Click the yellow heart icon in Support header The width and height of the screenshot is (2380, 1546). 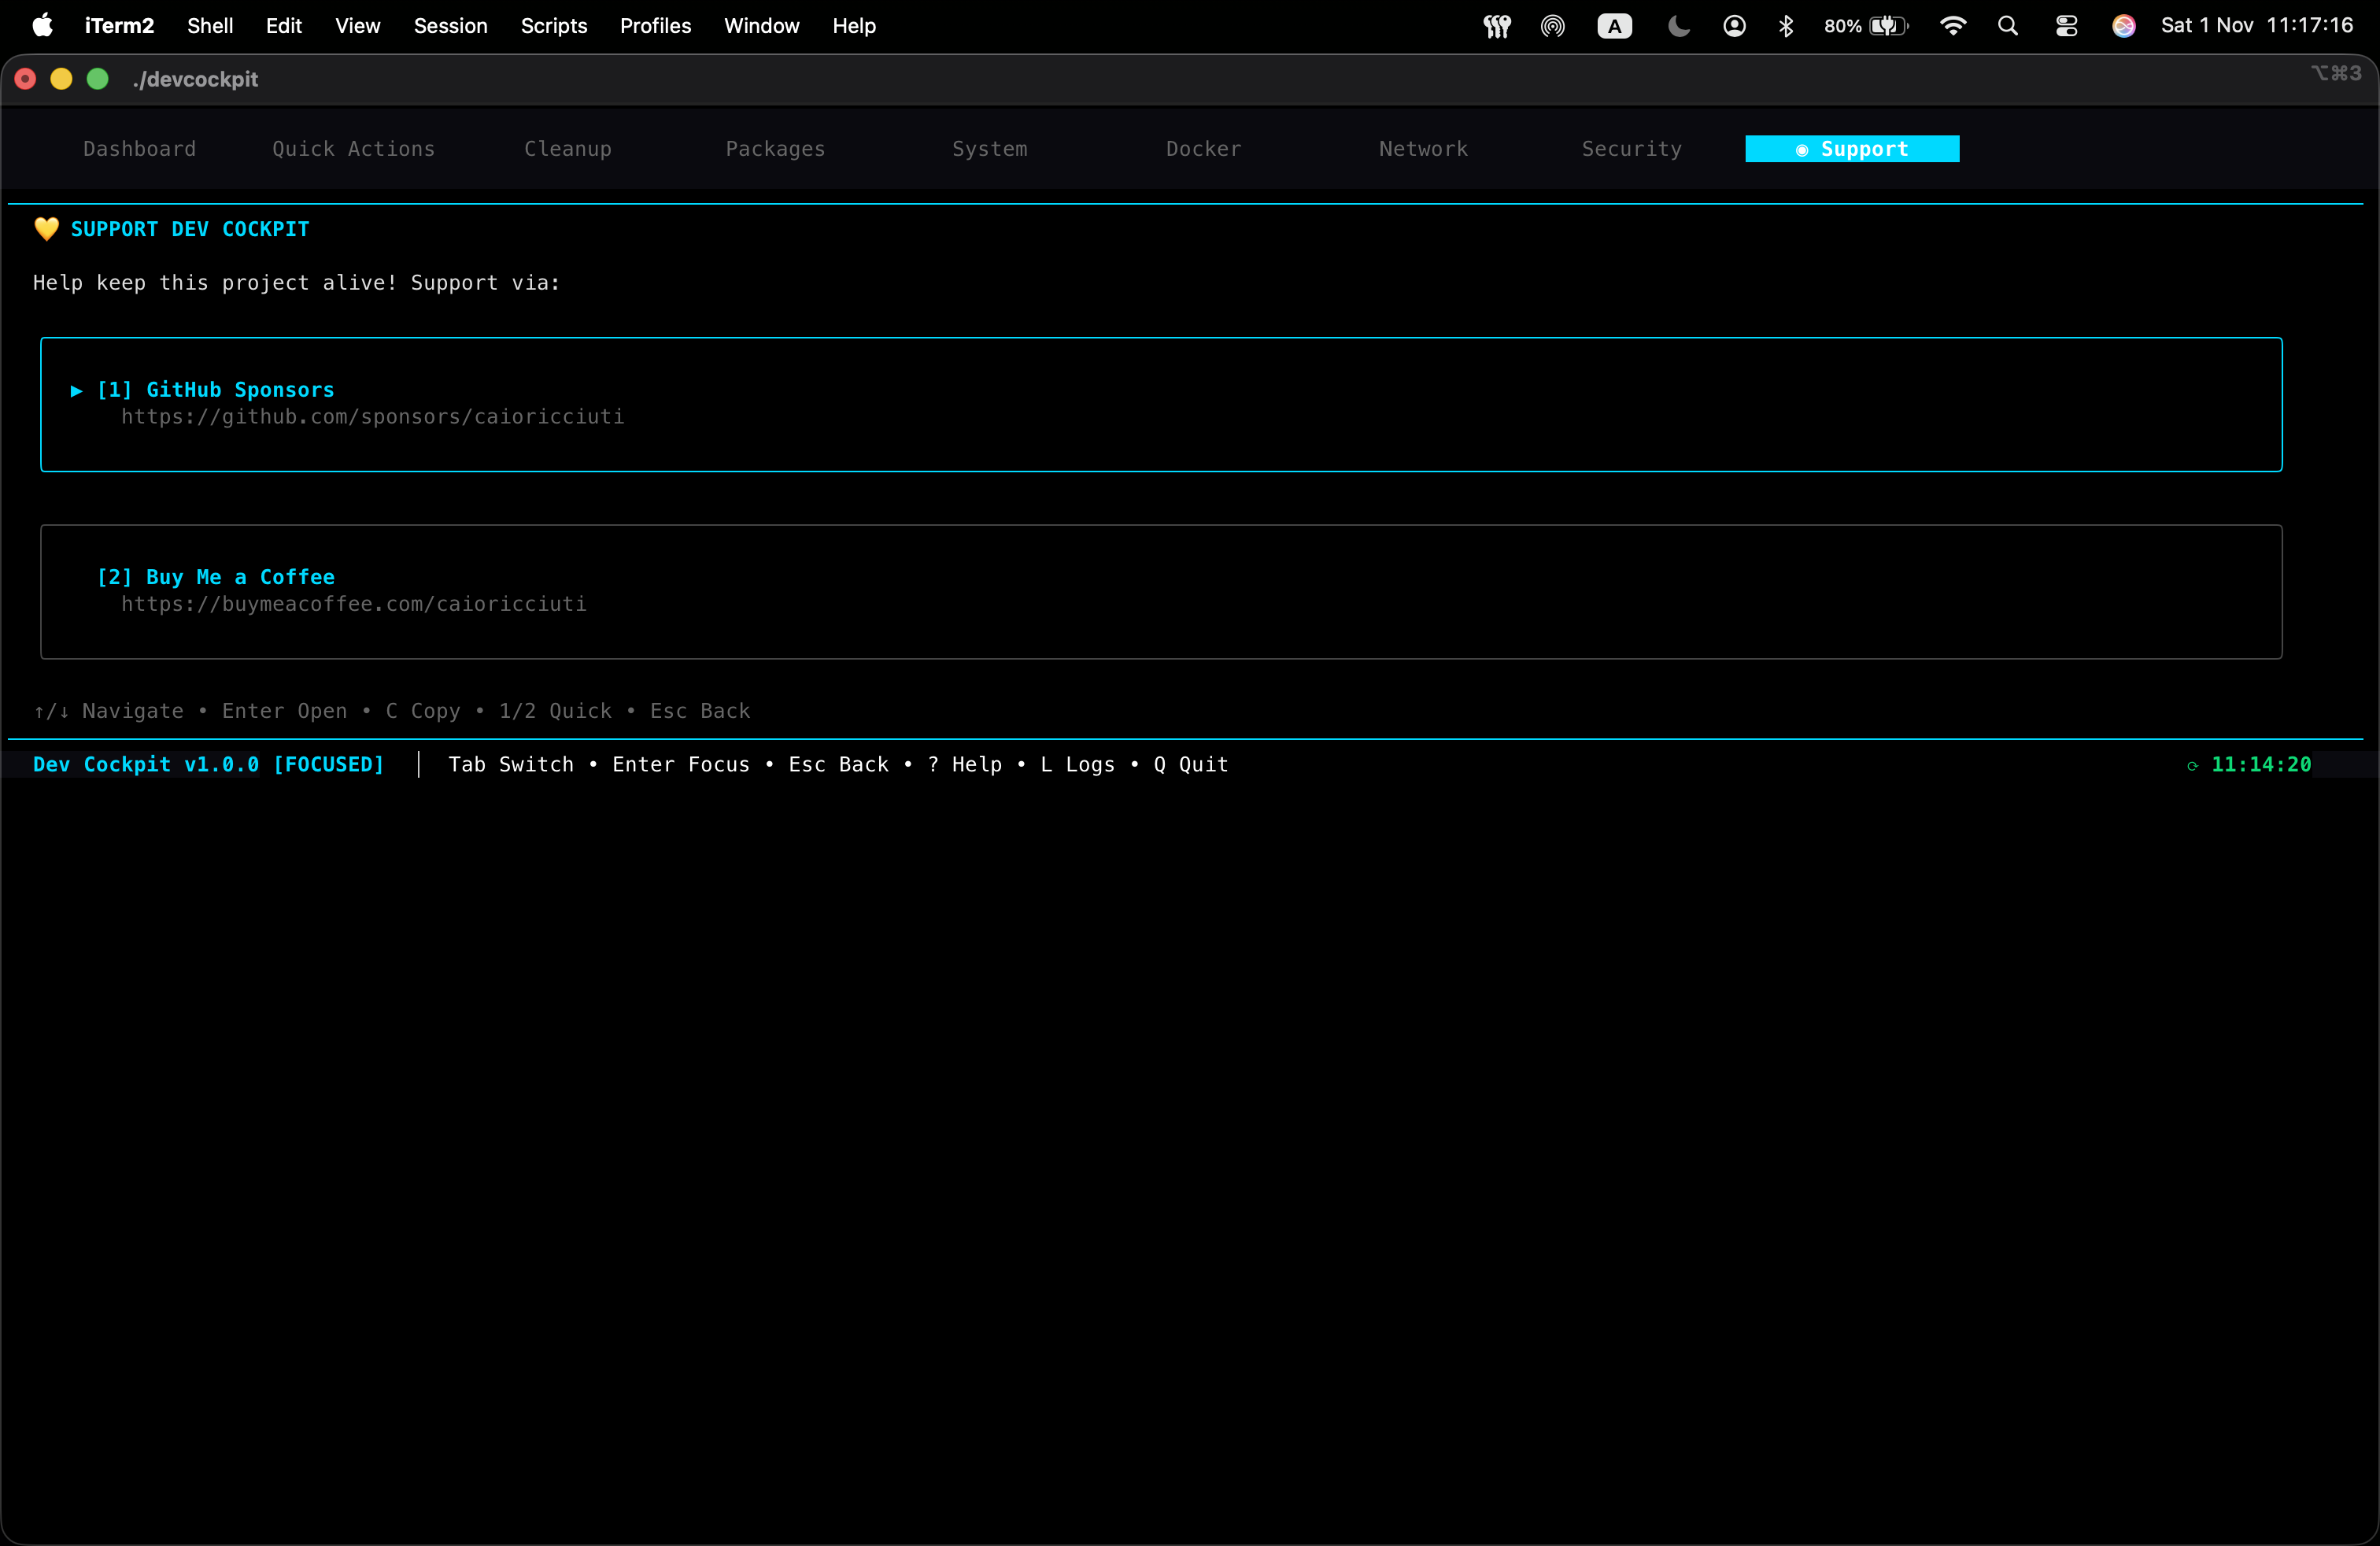point(46,229)
